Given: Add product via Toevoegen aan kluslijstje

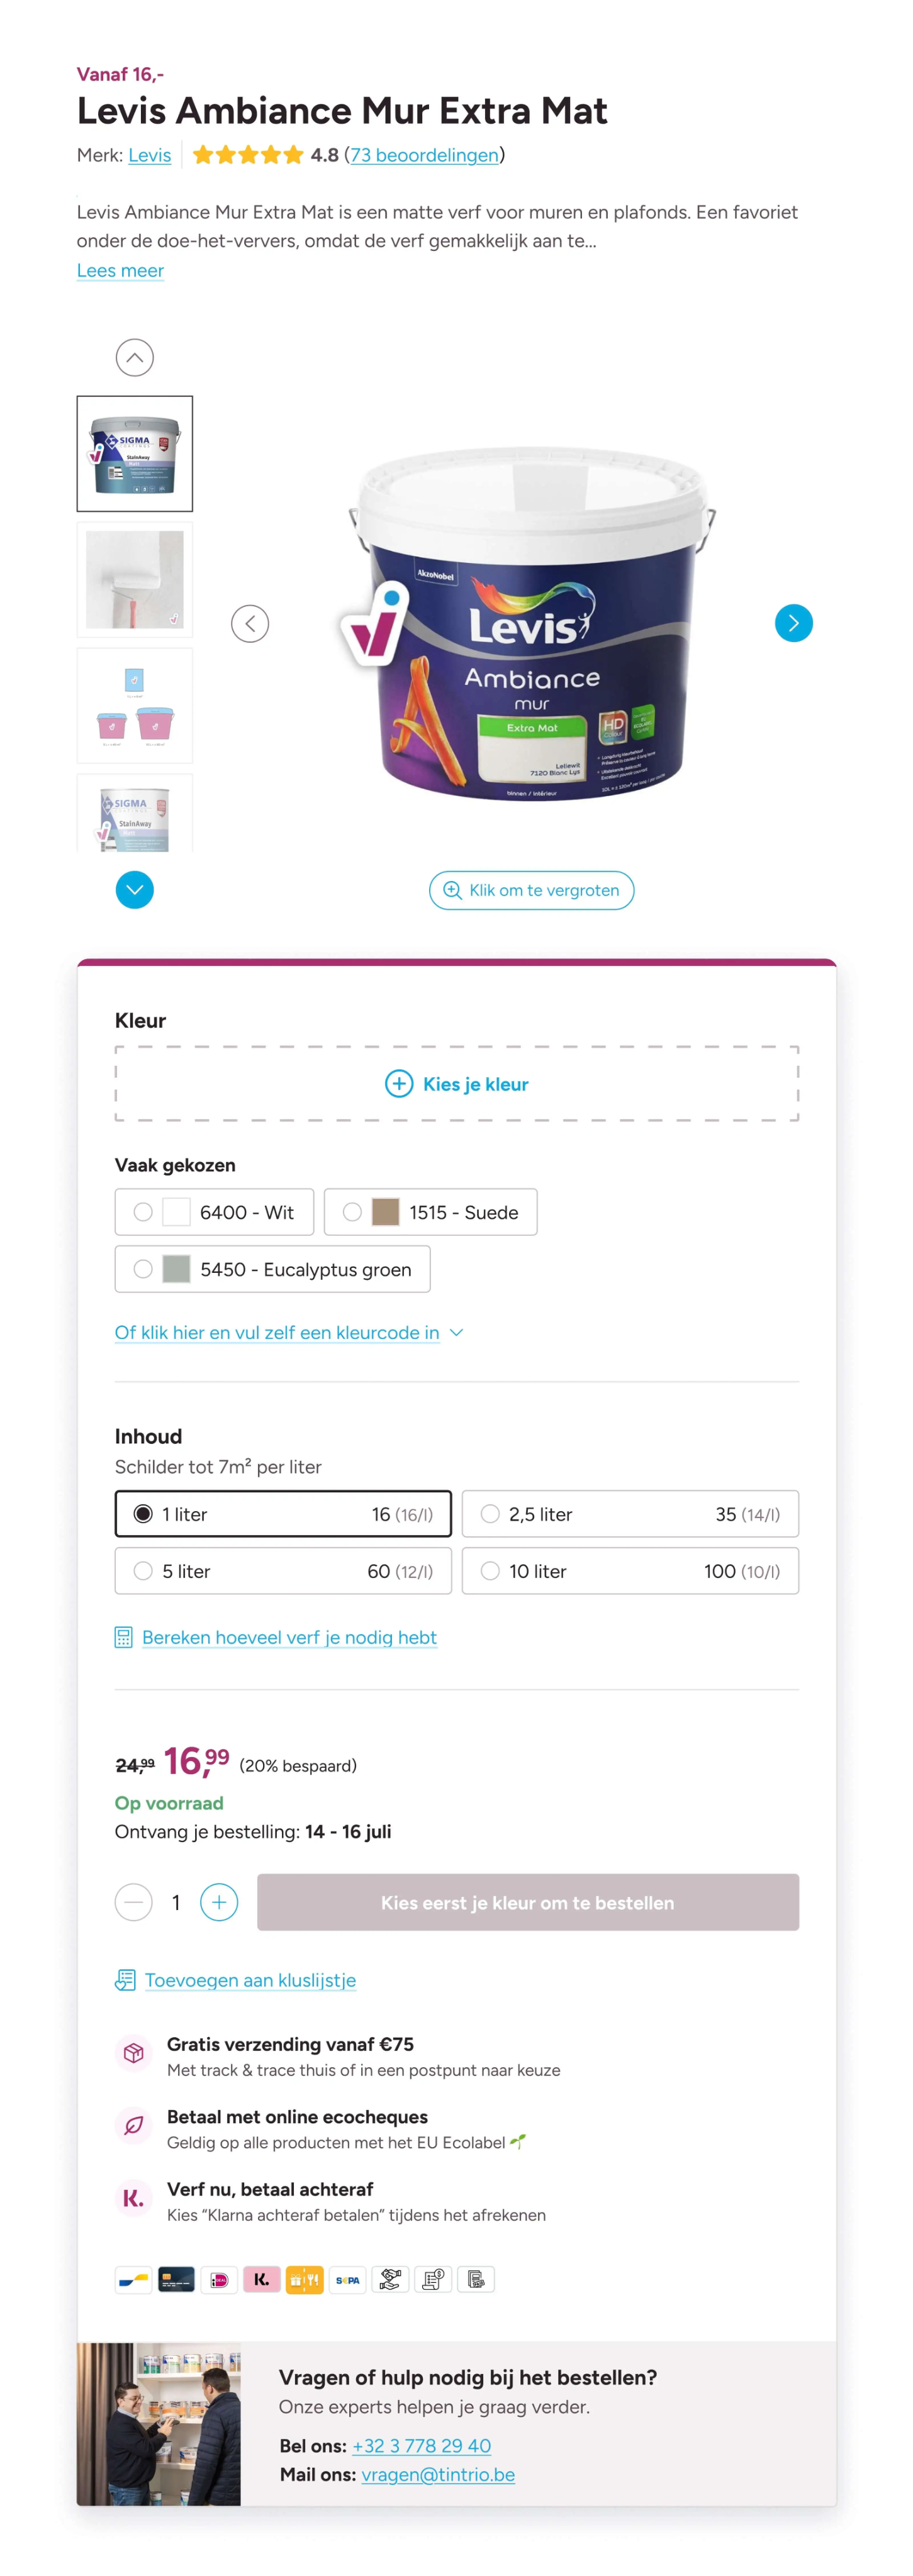Looking at the screenshot, I should pyautogui.click(x=250, y=1980).
